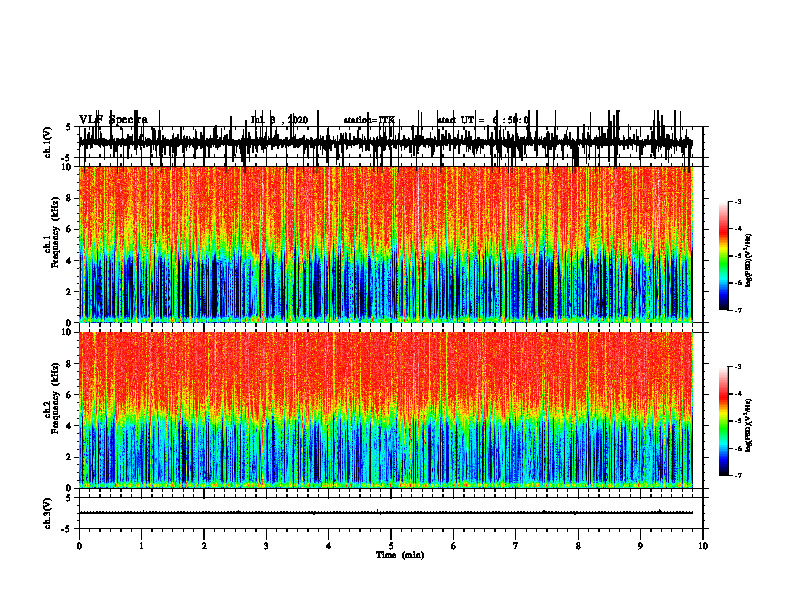The image size is (792, 612).
Task: Click time axis tick label '5'
Action: (391, 546)
